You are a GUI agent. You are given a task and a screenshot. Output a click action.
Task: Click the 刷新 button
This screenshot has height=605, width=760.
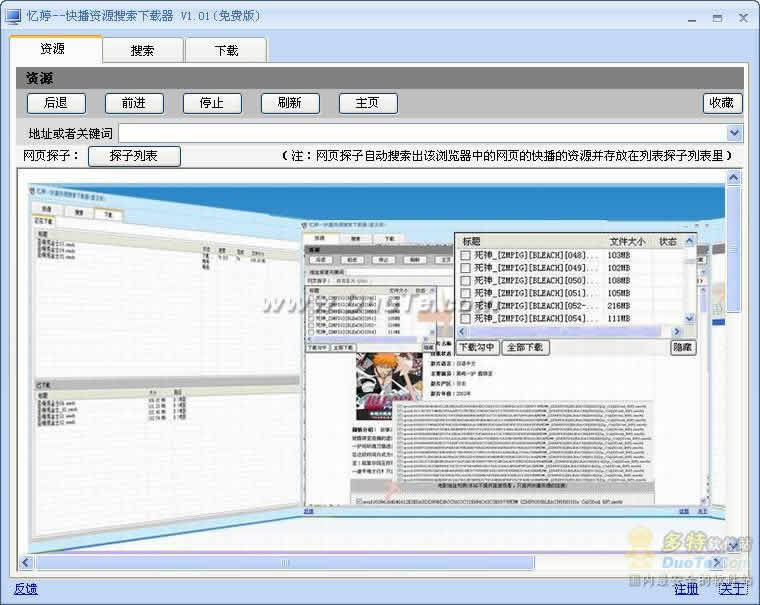click(290, 103)
